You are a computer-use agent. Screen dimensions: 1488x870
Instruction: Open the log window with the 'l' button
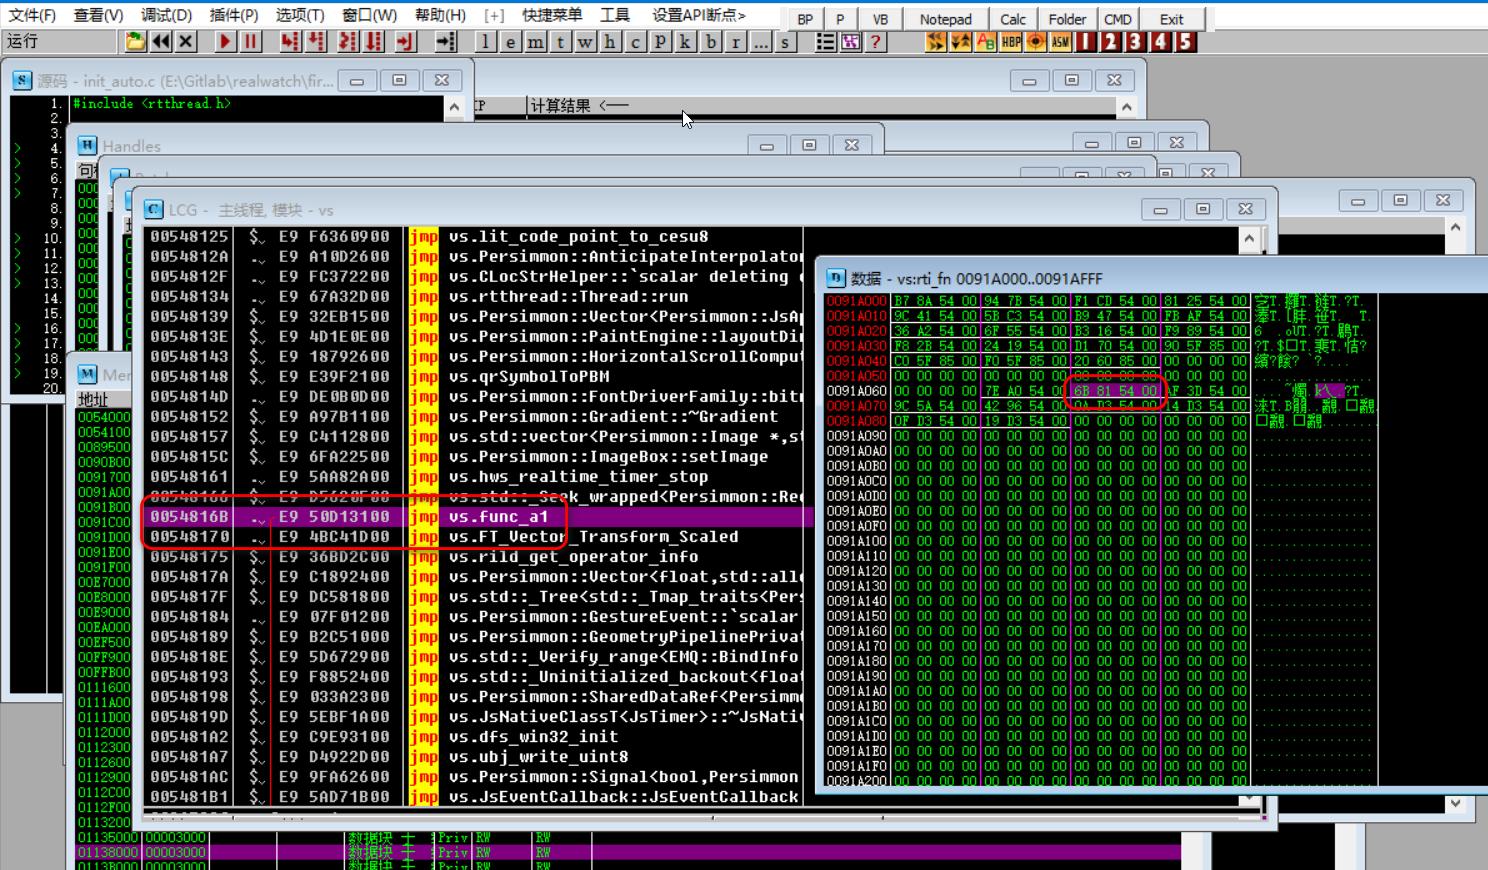point(485,41)
